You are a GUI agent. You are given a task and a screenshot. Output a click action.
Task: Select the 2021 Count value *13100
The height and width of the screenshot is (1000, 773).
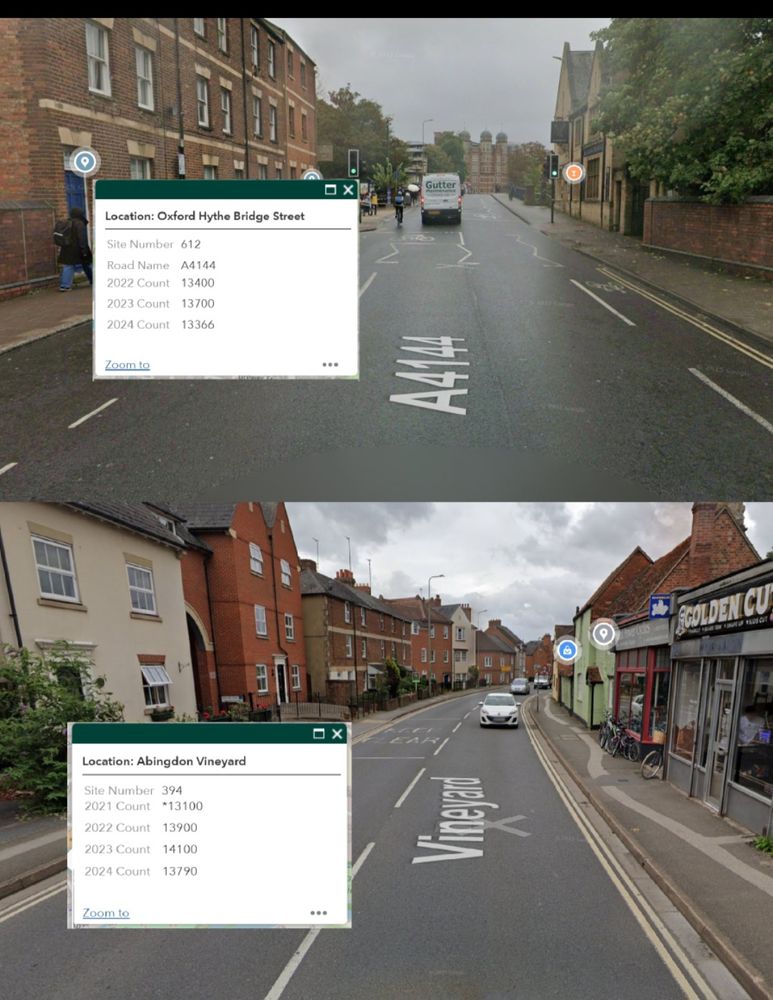click(182, 806)
